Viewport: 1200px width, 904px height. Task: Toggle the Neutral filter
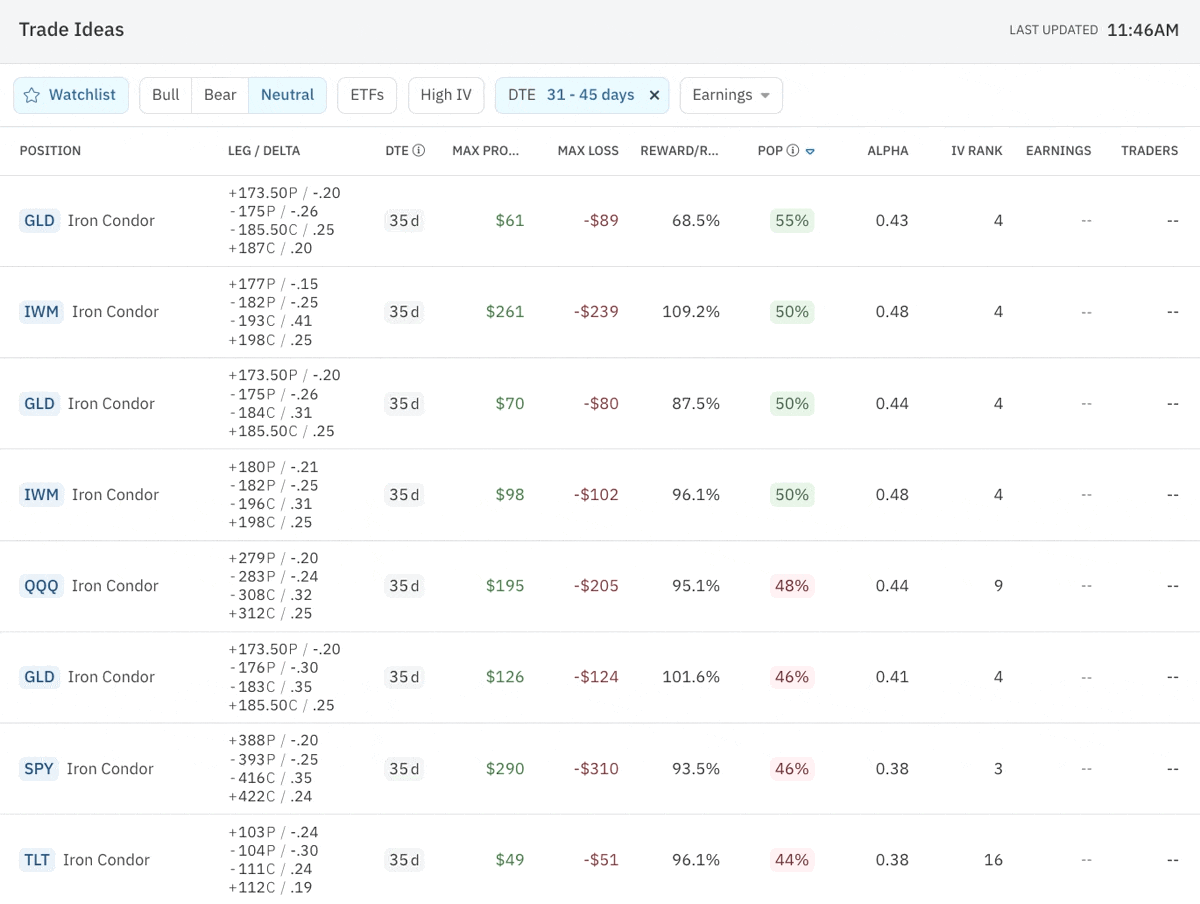tap(287, 95)
